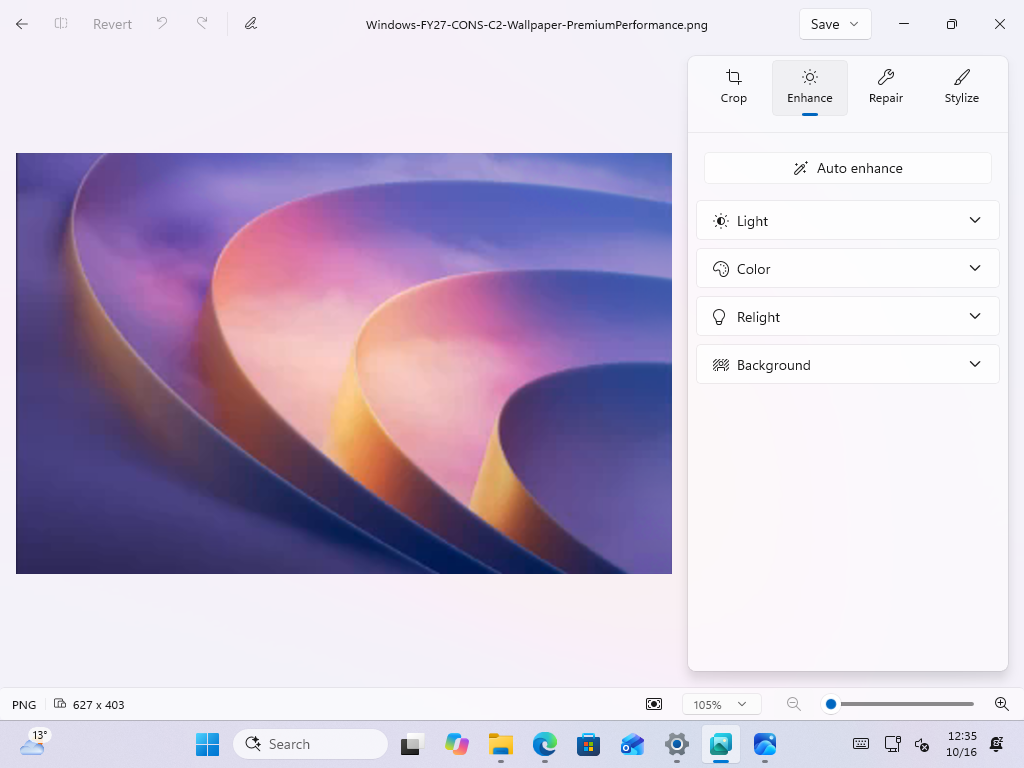This screenshot has height=768, width=1024.
Task: Click the muted volume tray icon
Action: 921,744
